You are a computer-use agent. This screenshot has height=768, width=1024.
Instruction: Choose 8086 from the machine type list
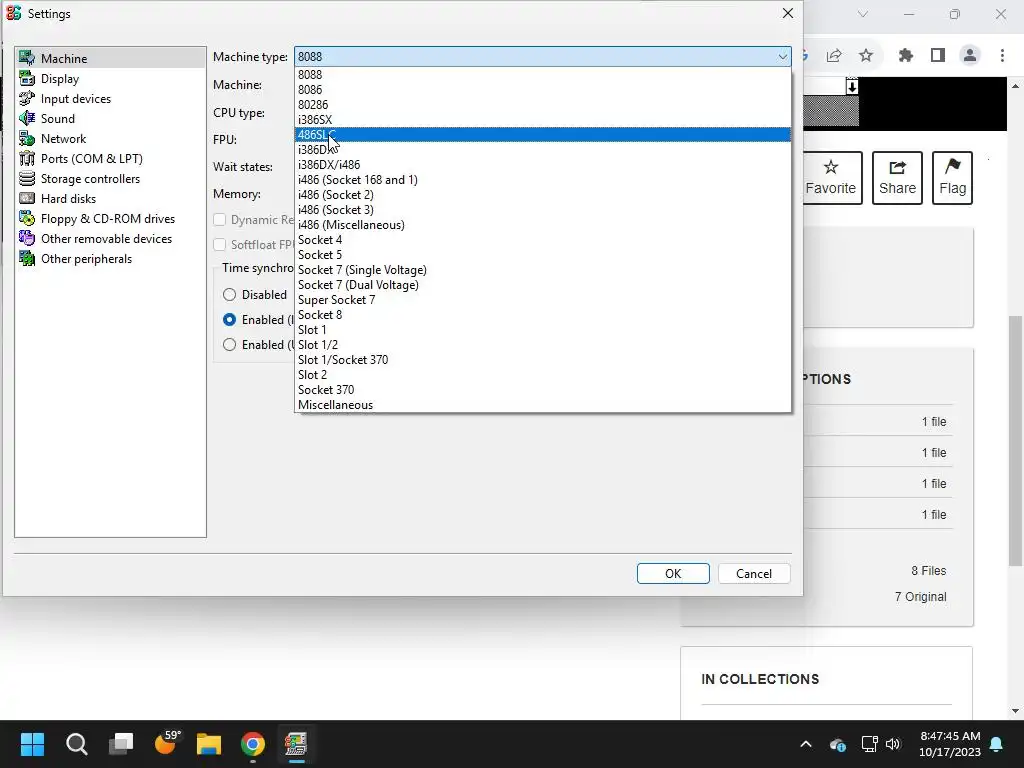[x=543, y=89]
